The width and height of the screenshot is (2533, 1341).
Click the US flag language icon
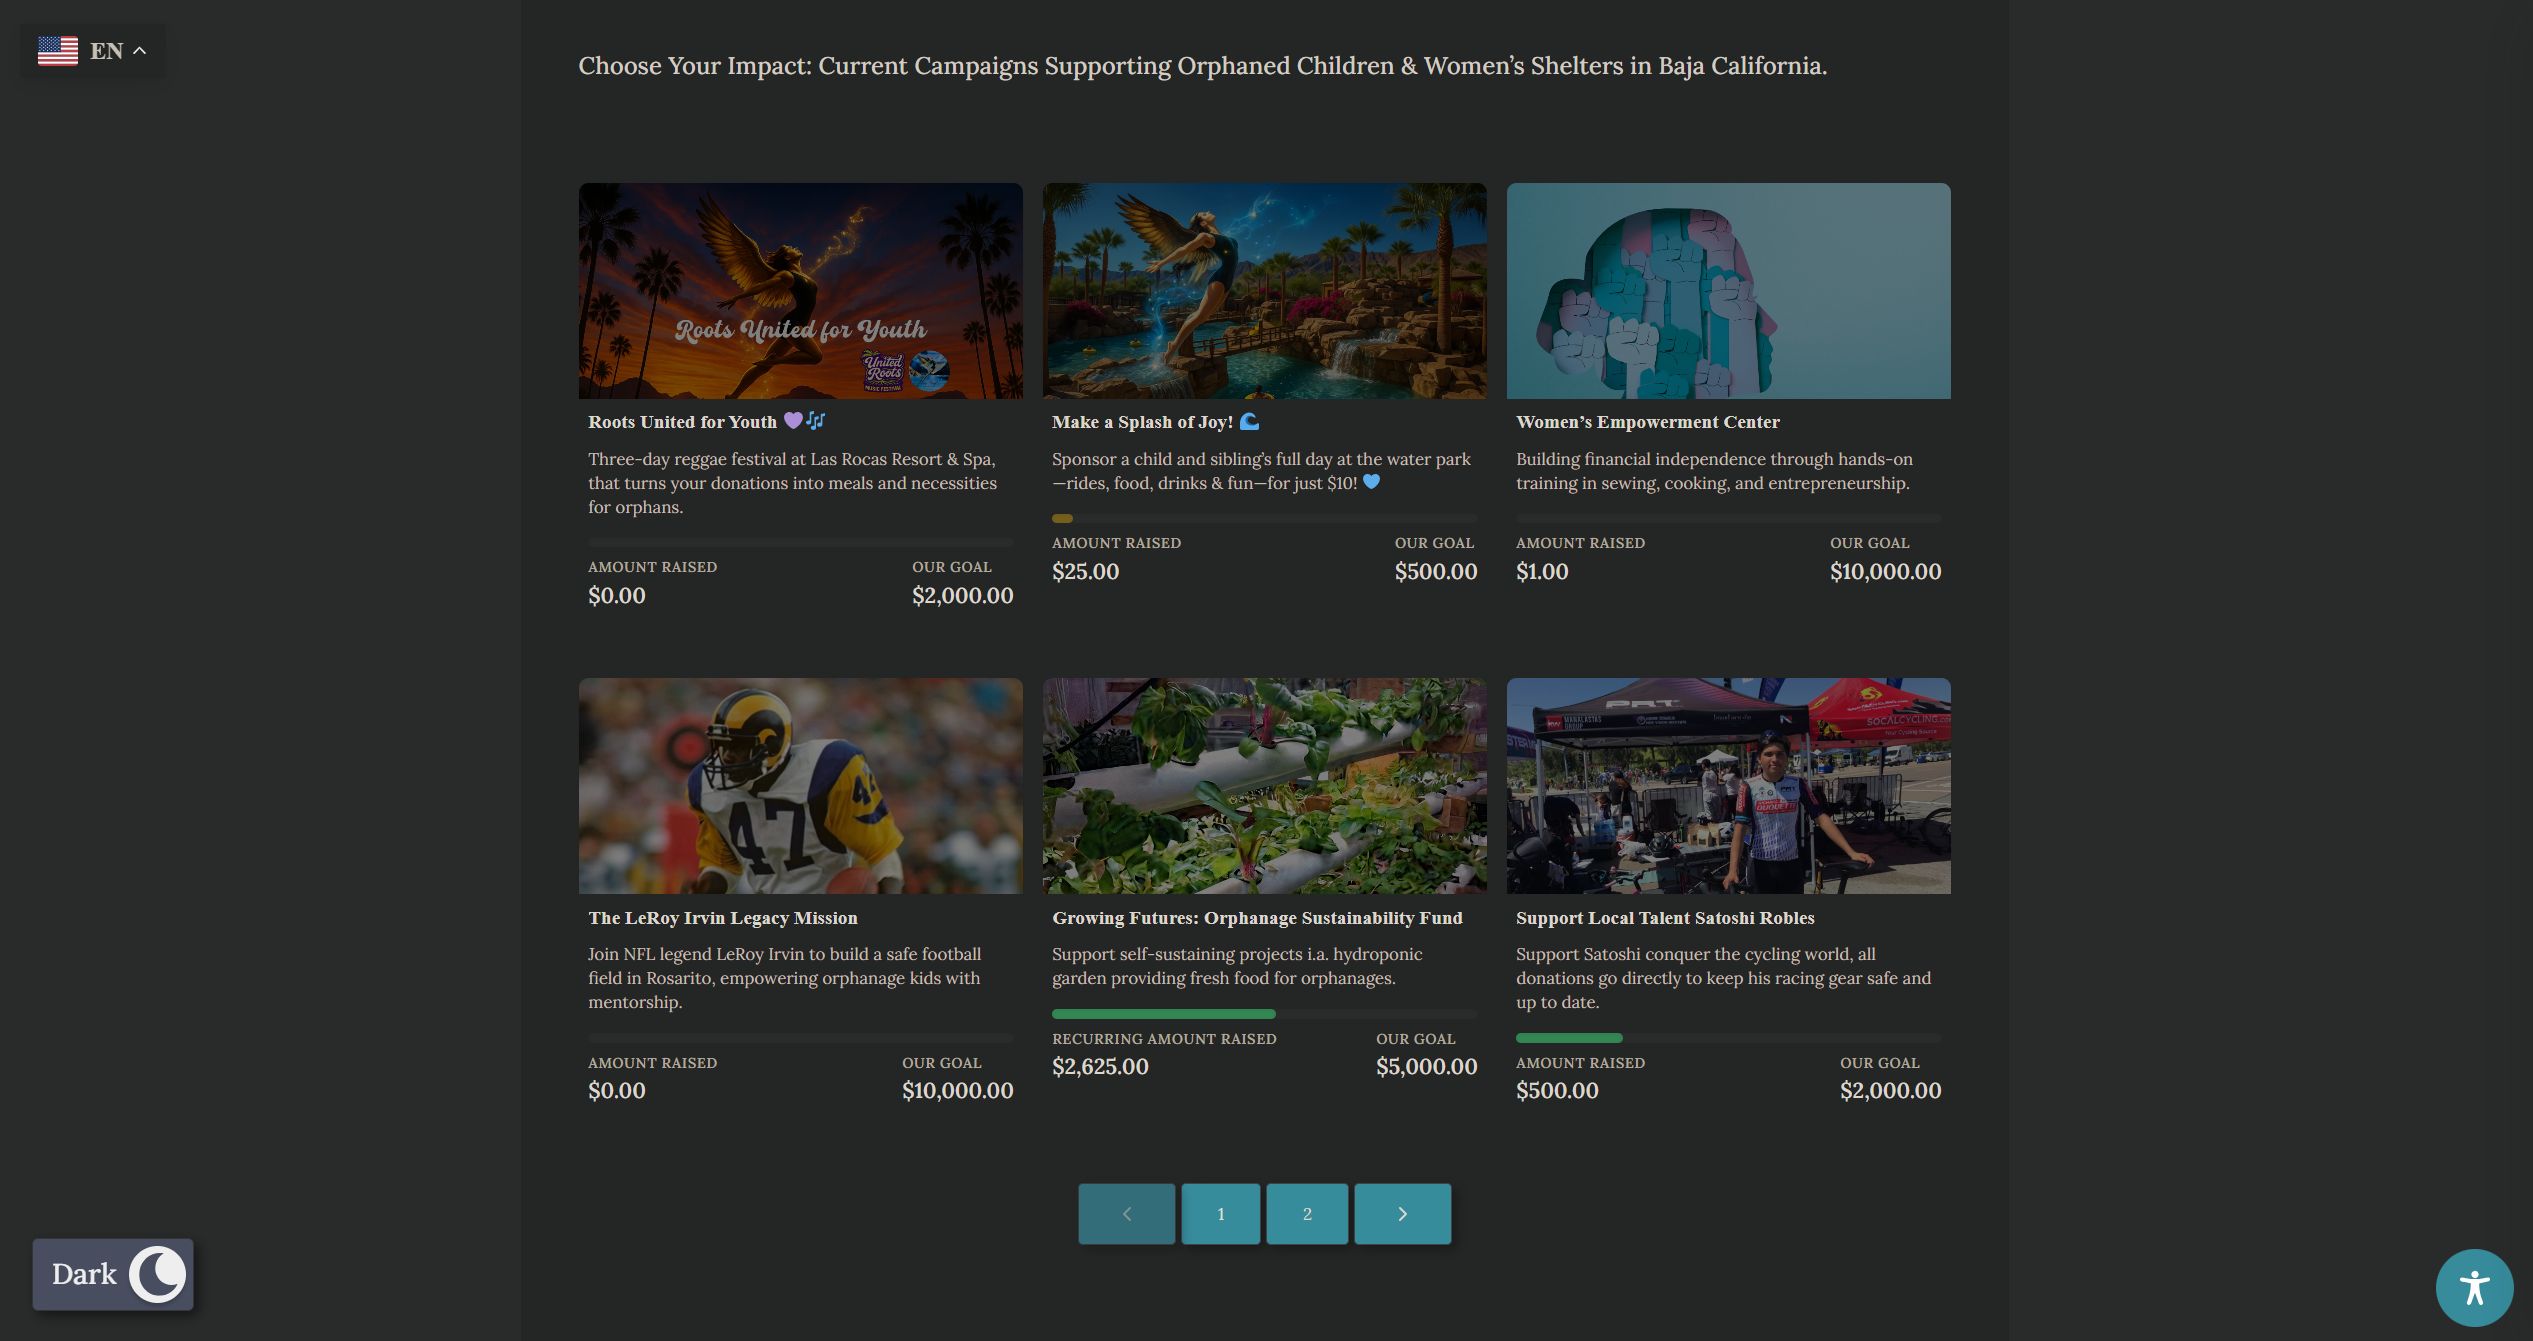pyautogui.click(x=58, y=51)
